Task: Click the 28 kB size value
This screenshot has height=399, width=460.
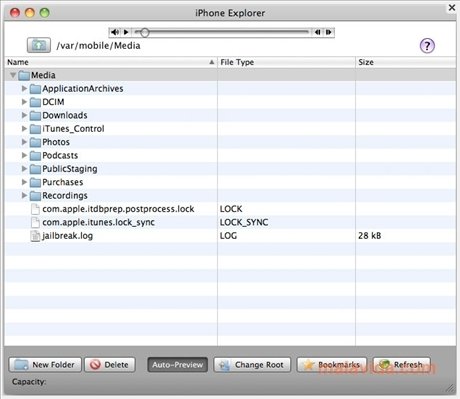Action: click(x=370, y=236)
